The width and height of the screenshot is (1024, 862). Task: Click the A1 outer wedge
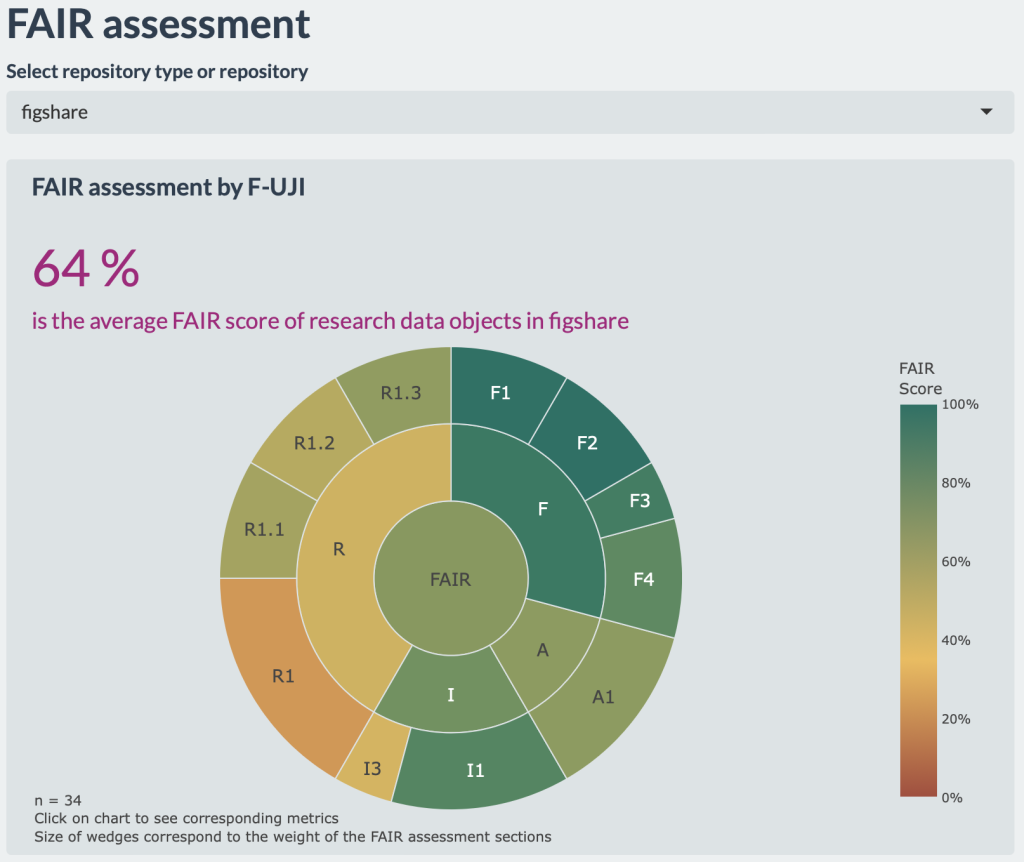[x=603, y=697]
